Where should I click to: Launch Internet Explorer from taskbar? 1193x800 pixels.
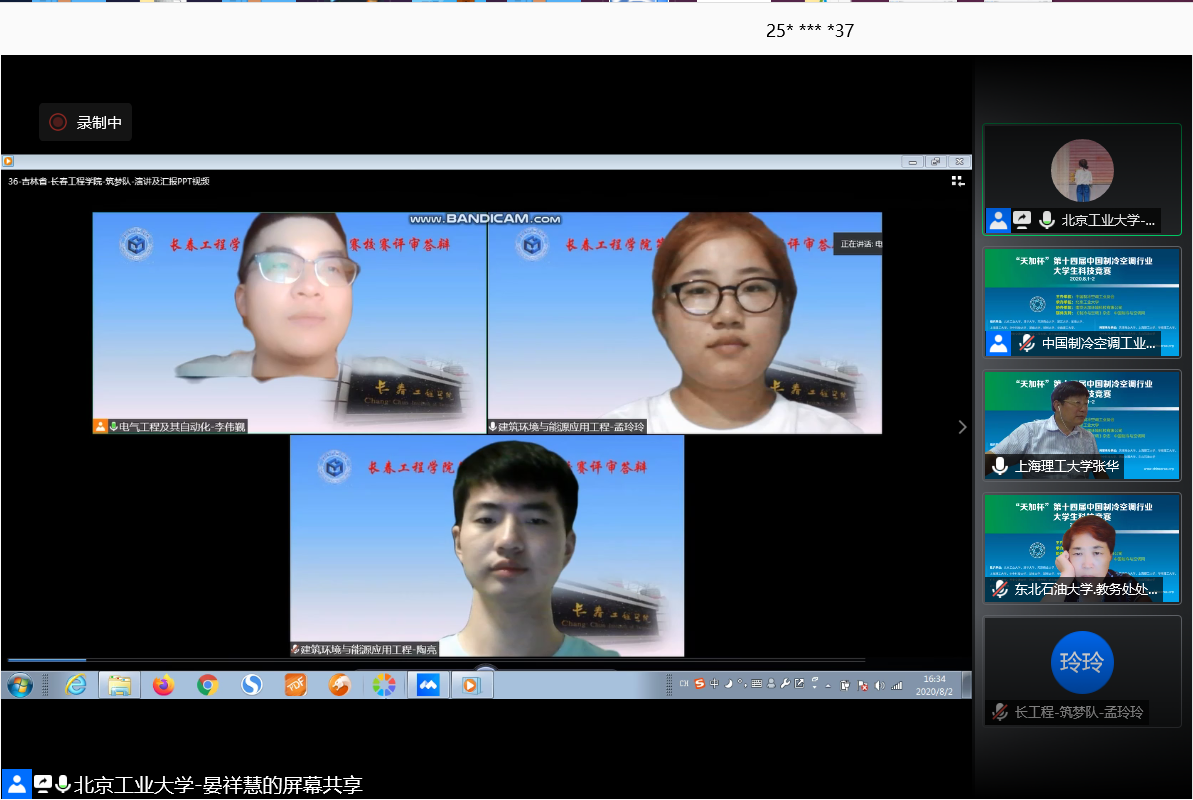coord(76,685)
